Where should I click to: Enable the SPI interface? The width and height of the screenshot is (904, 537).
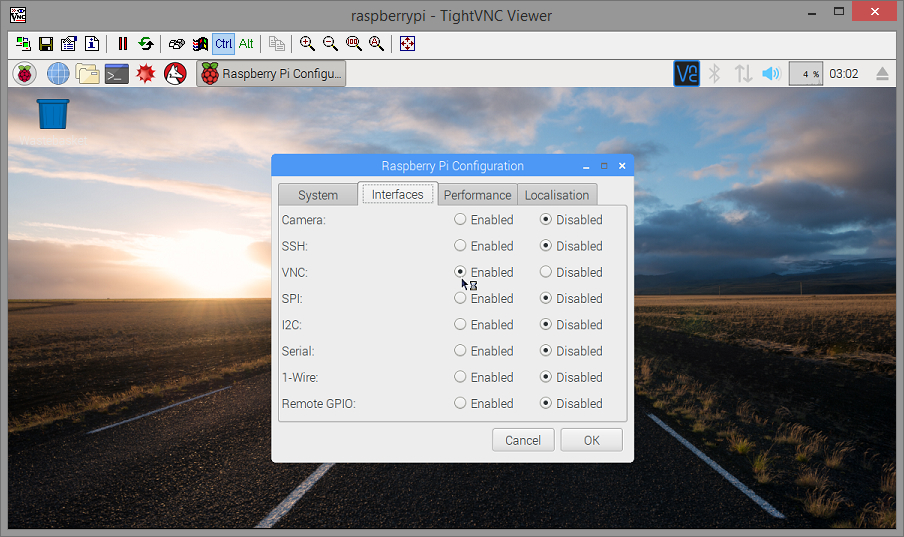pos(484,298)
